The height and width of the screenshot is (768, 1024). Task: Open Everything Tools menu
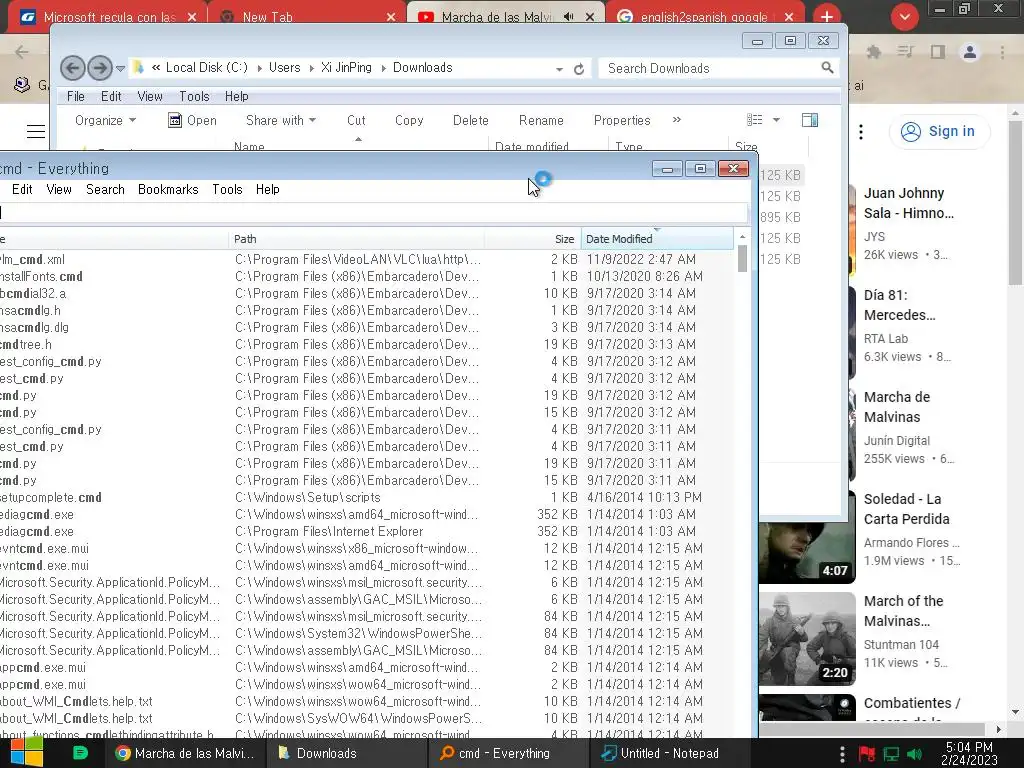click(227, 189)
